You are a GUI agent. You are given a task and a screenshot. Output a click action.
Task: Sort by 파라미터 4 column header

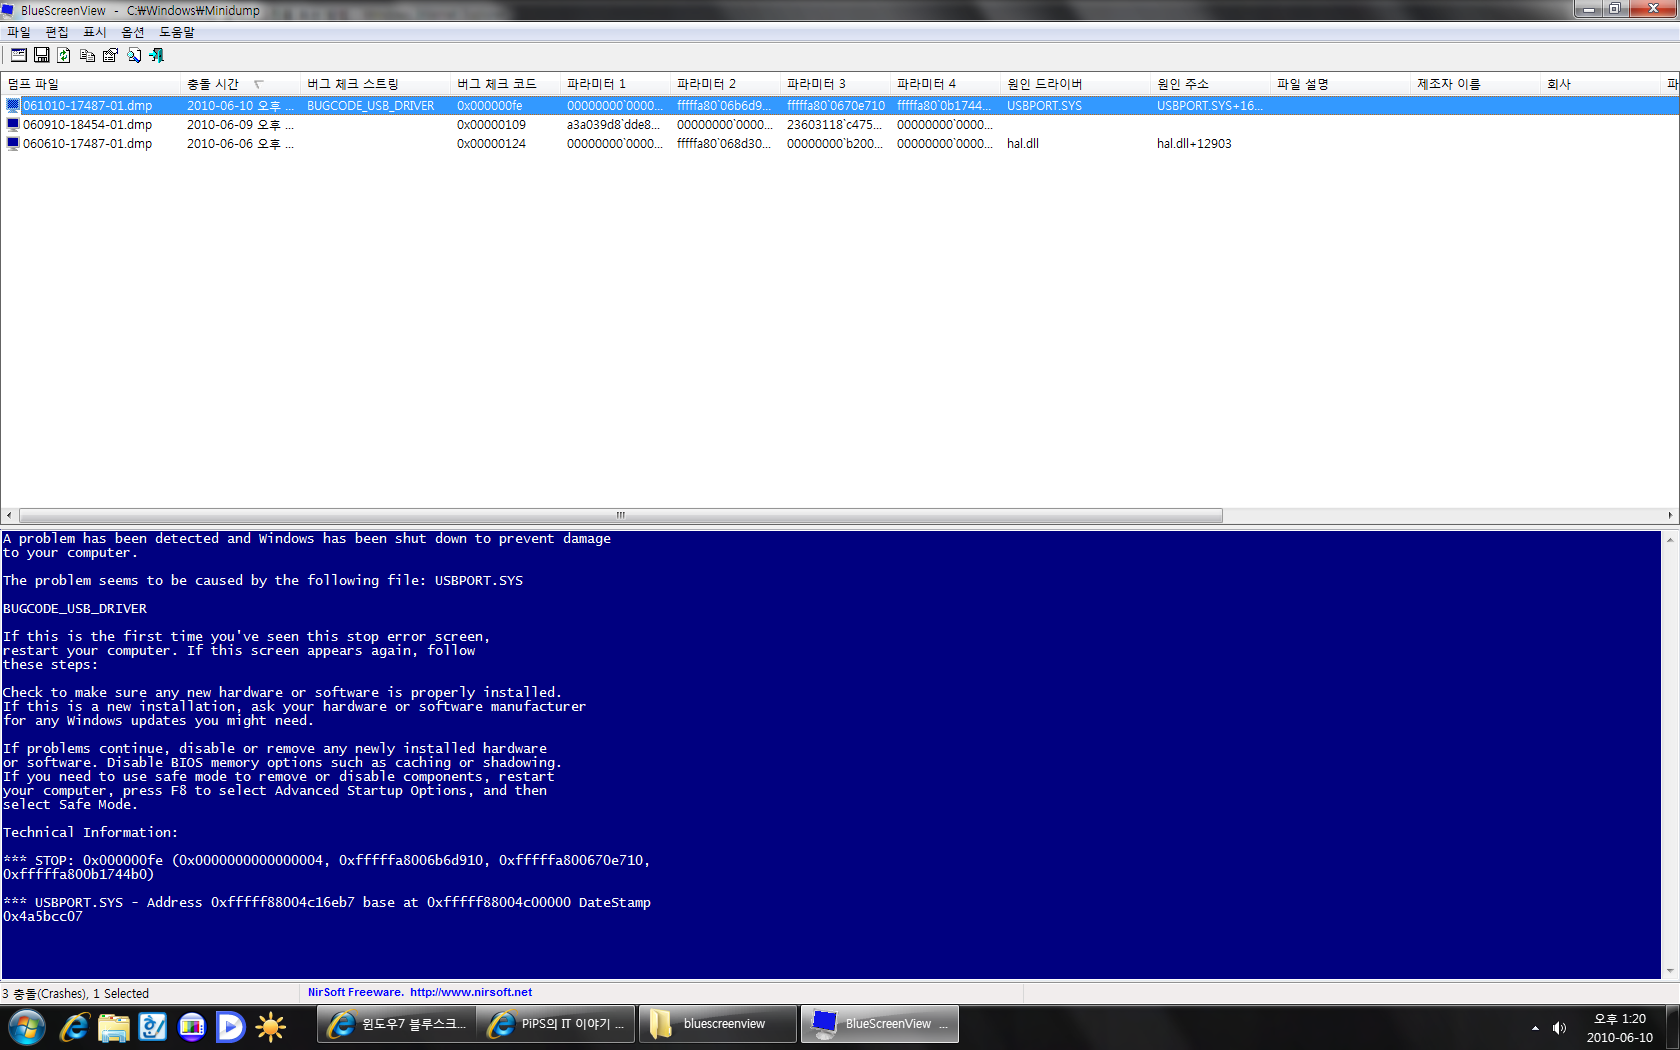click(945, 84)
